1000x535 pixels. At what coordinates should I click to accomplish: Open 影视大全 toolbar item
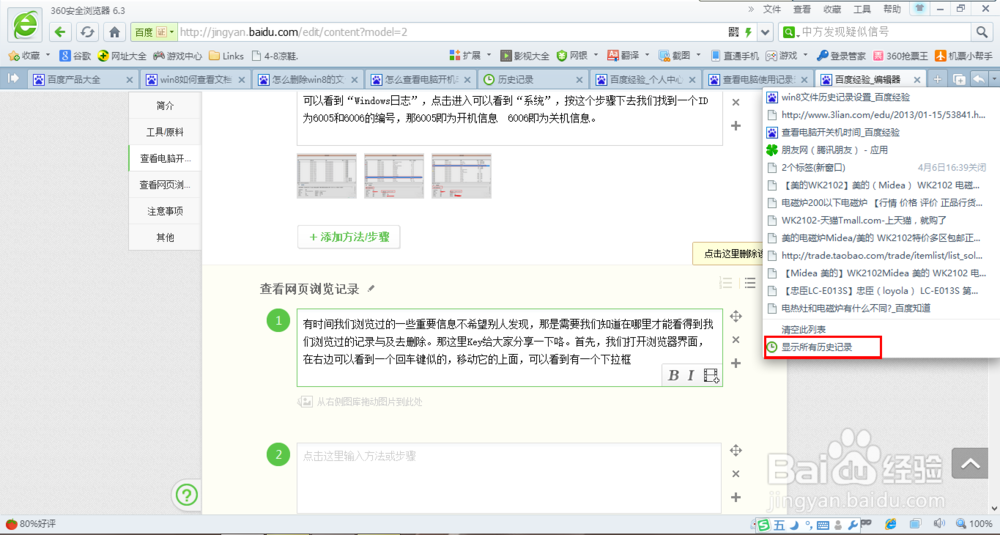pos(525,55)
